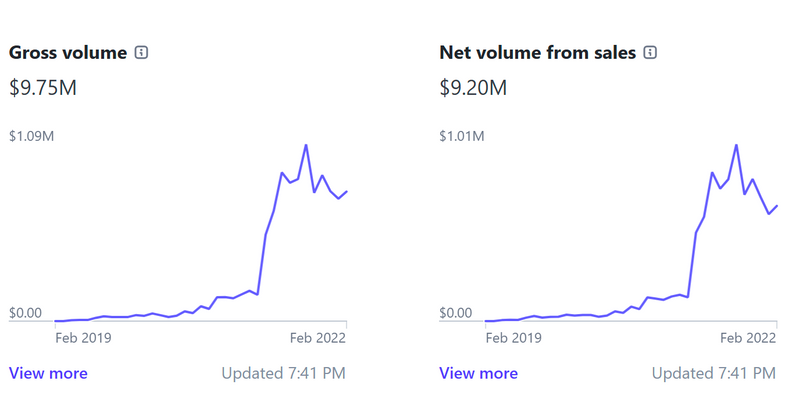Image resolution: width=799 pixels, height=416 pixels.
Task: Click the $0.00 label on Net volume chart
Action: 455,313
